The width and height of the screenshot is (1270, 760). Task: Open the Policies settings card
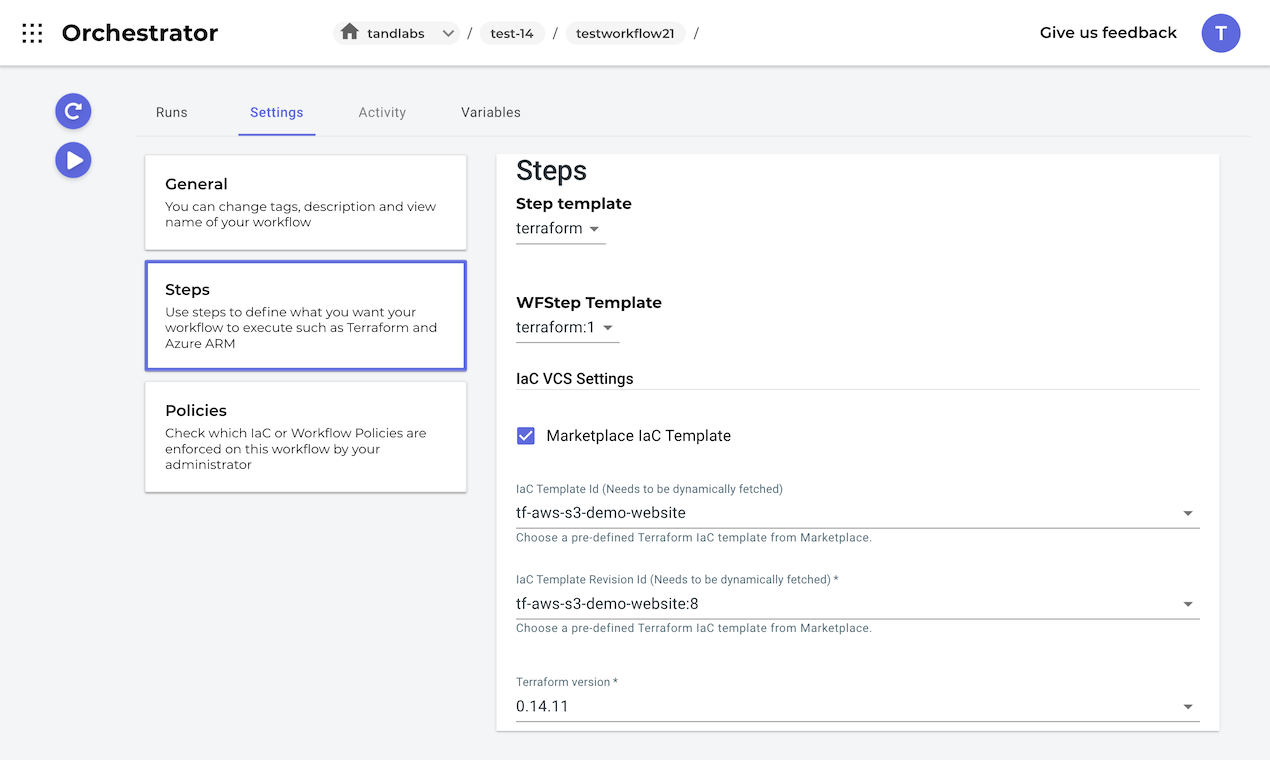306,437
